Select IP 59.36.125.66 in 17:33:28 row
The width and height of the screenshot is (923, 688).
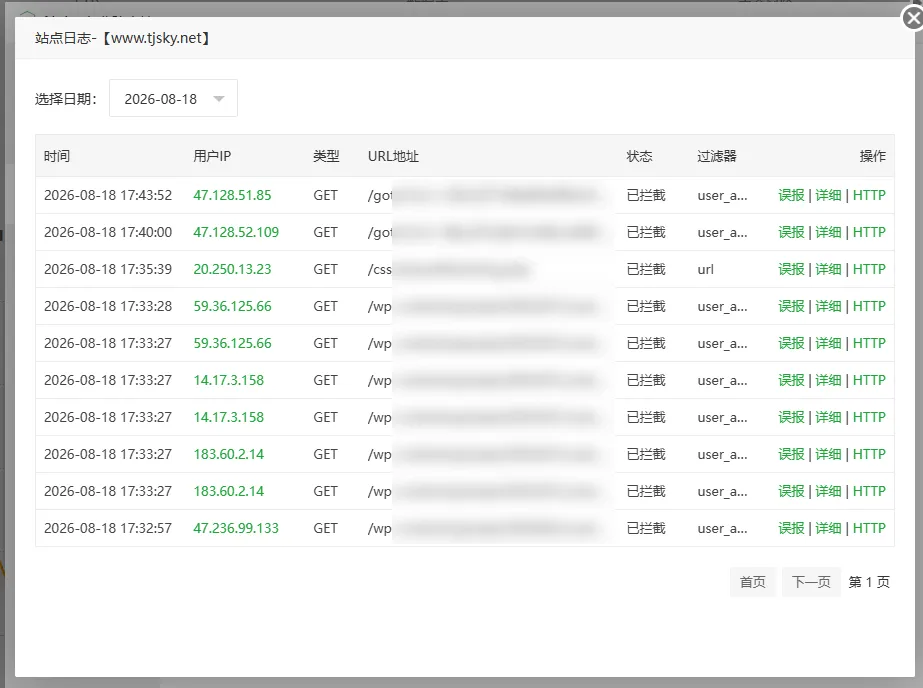(x=233, y=307)
